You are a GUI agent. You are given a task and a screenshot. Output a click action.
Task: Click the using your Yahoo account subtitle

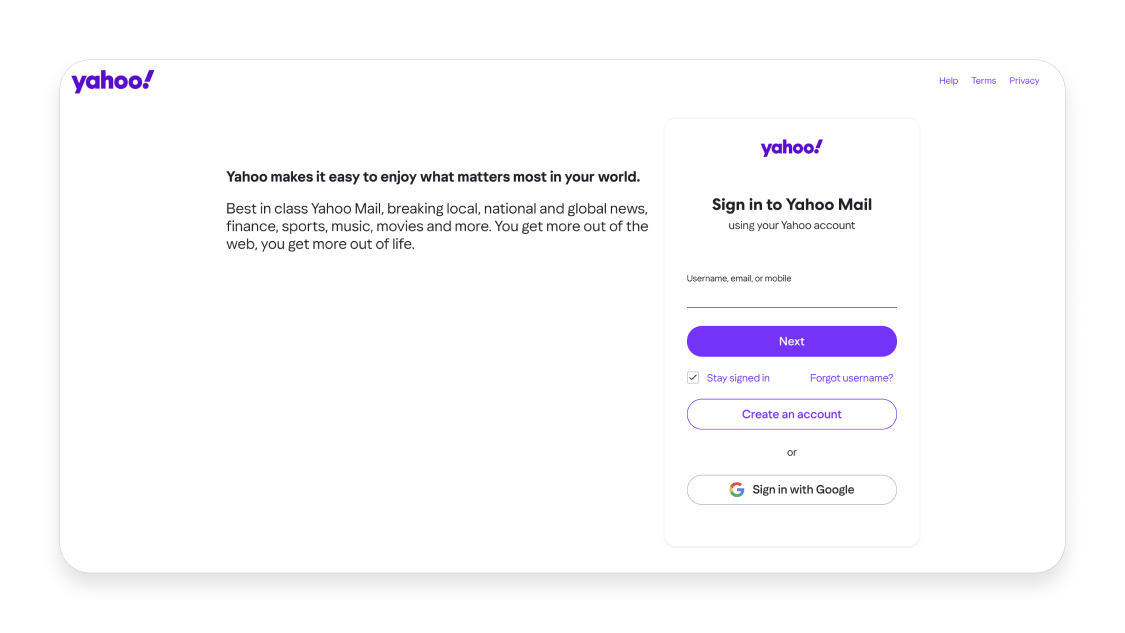pyautogui.click(x=791, y=225)
